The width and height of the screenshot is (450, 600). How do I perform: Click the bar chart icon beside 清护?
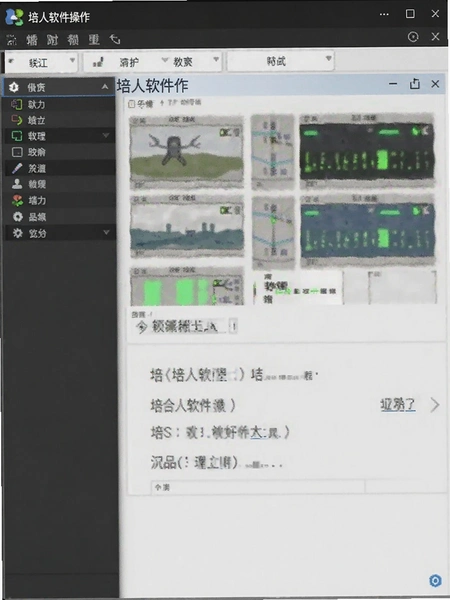tap(98, 62)
